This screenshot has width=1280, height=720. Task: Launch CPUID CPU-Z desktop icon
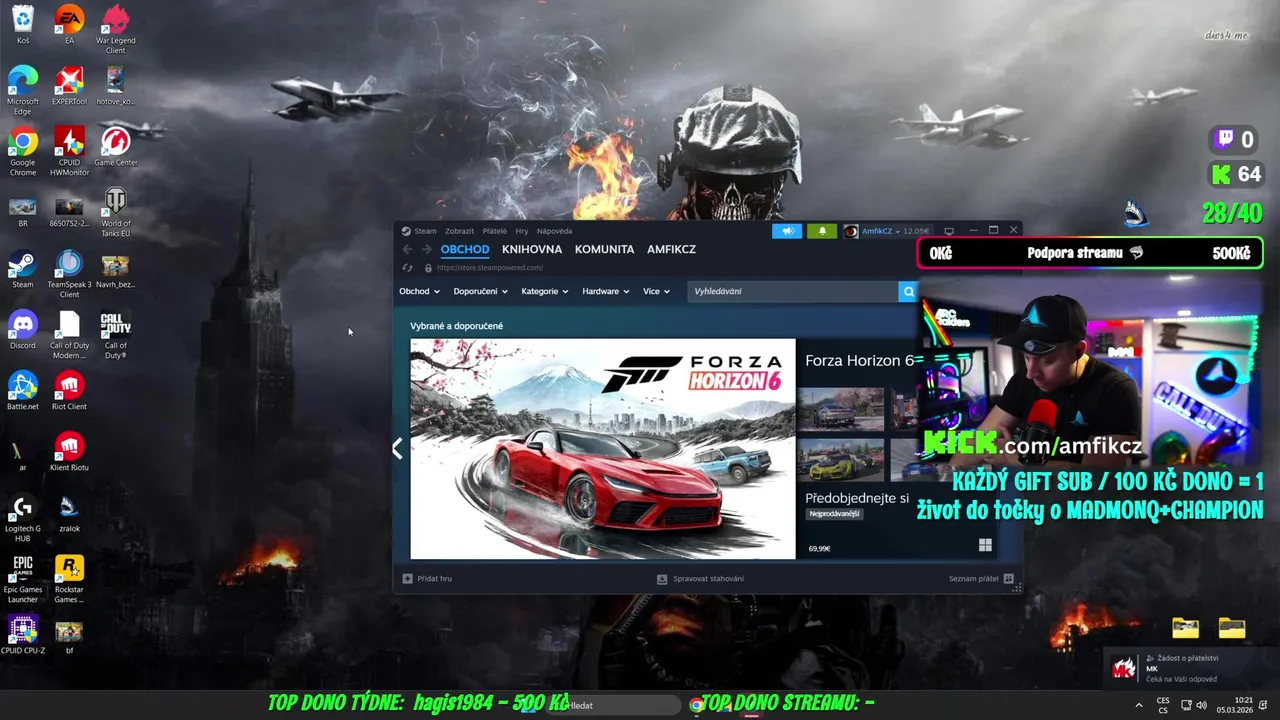23,635
